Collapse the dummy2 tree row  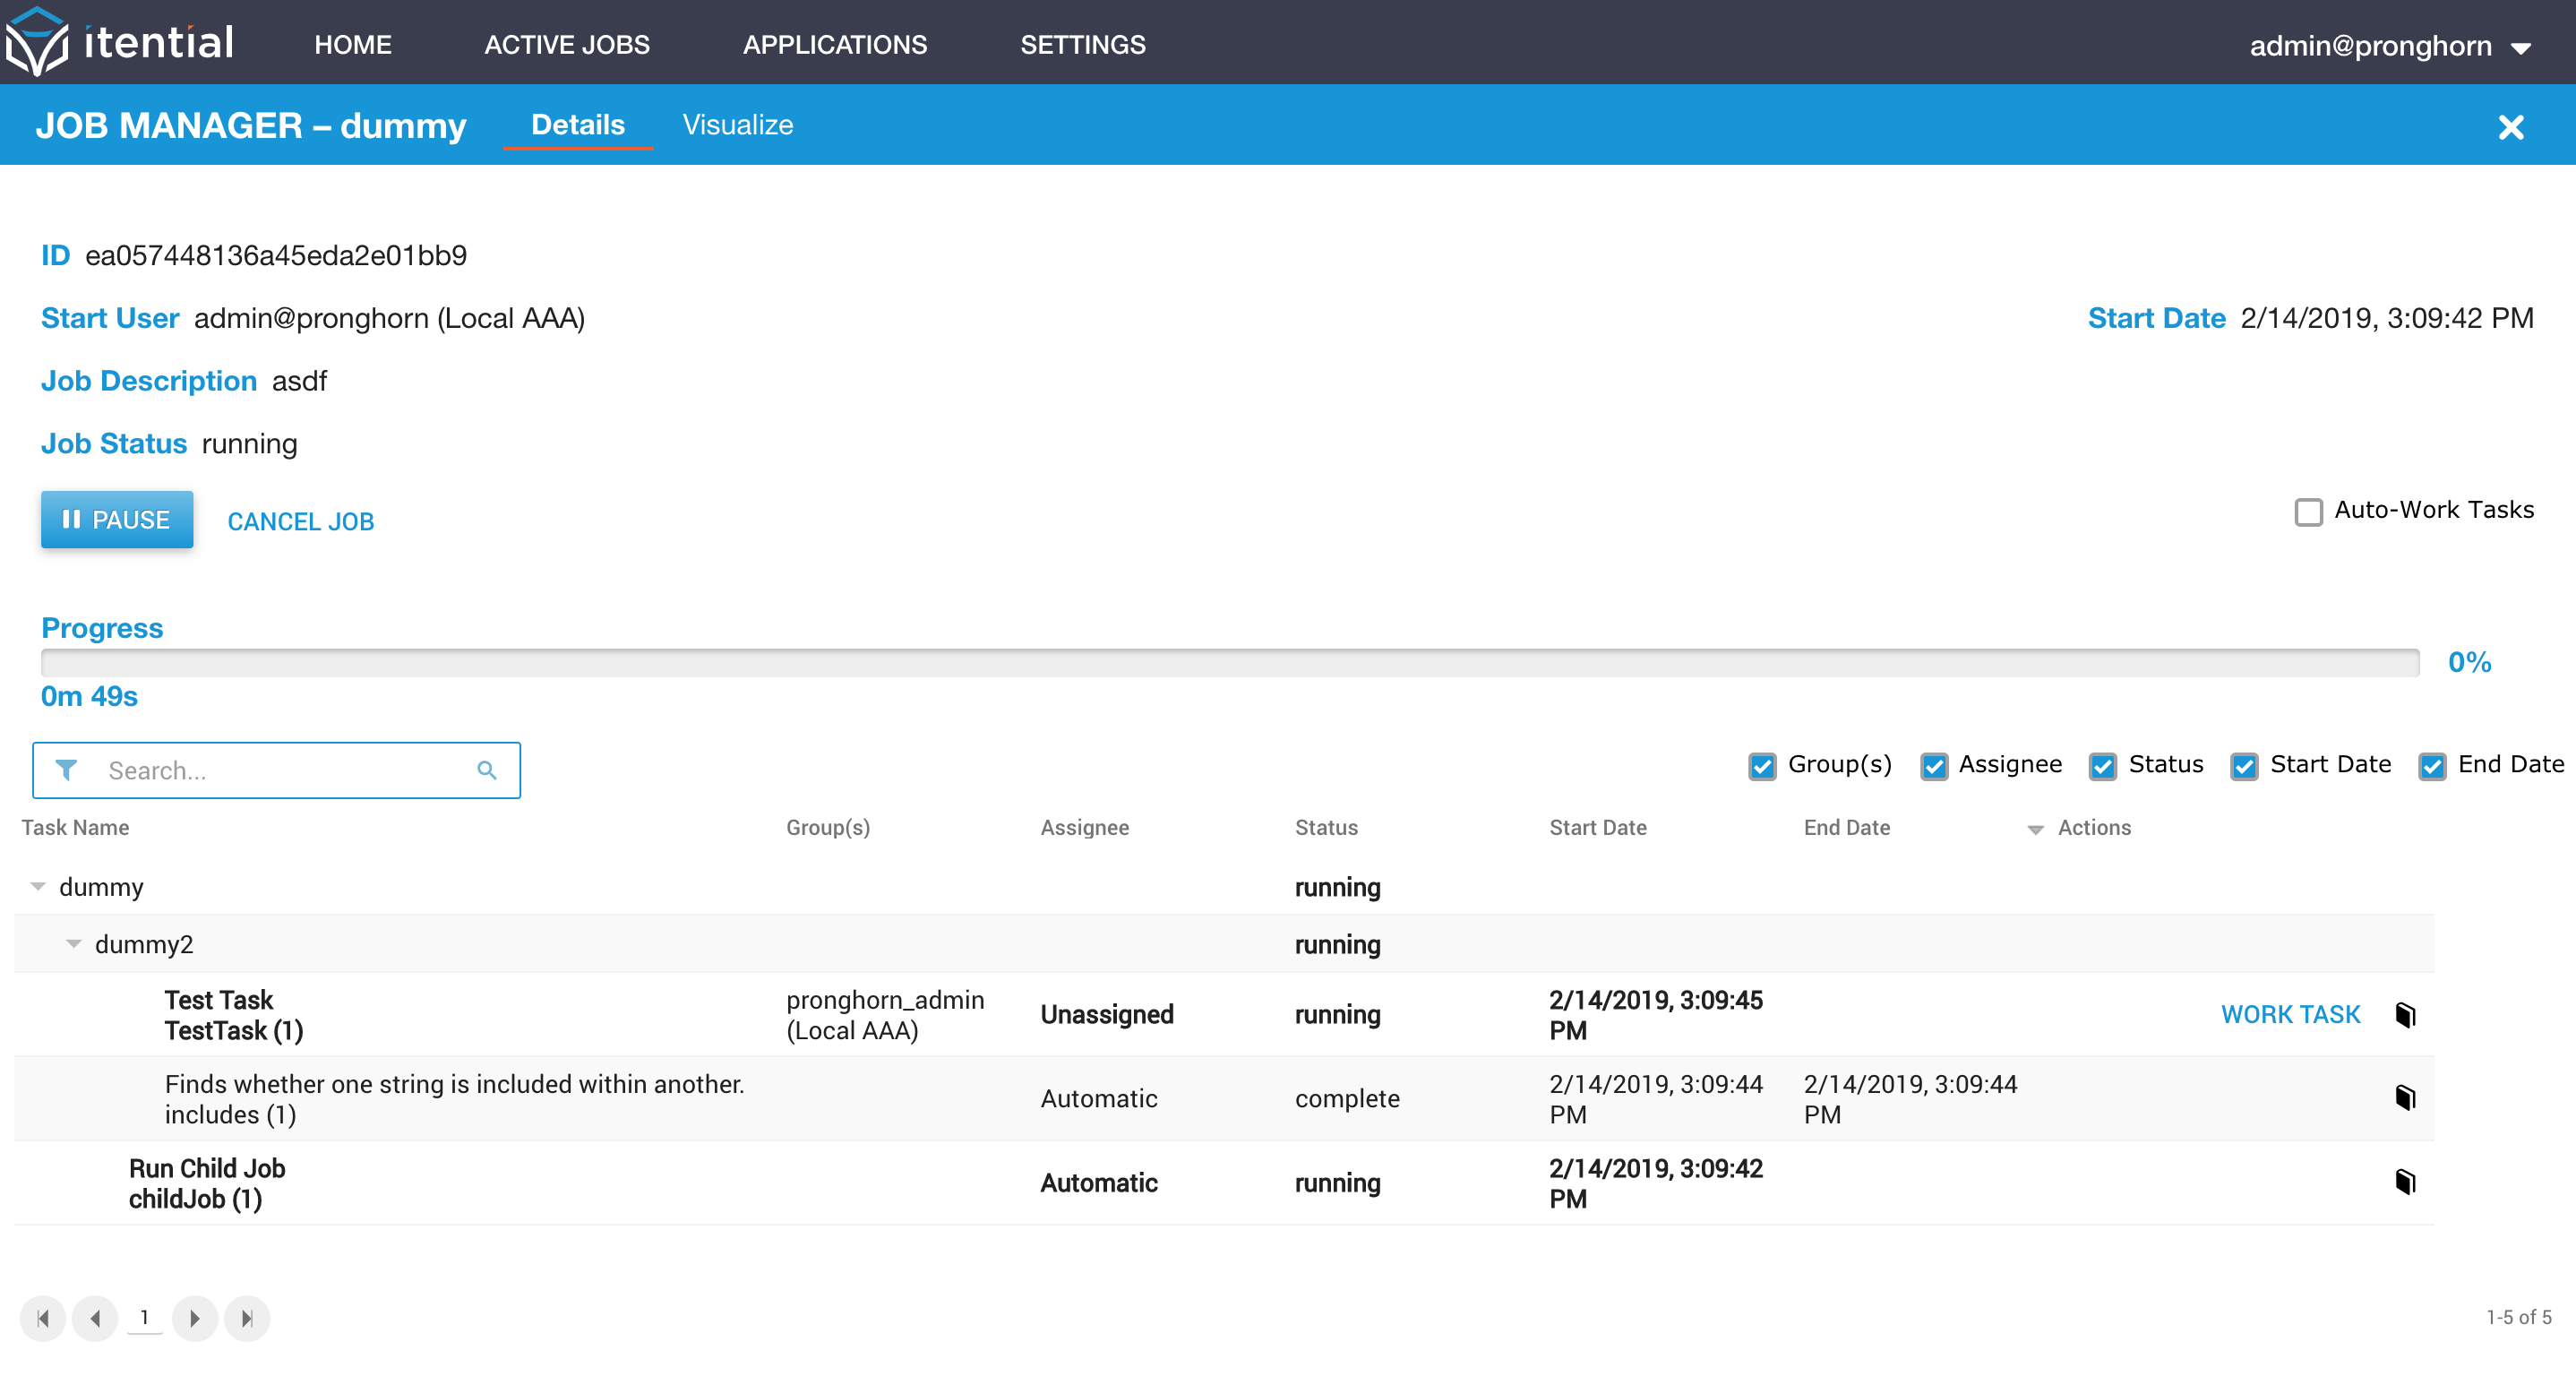tap(73, 943)
